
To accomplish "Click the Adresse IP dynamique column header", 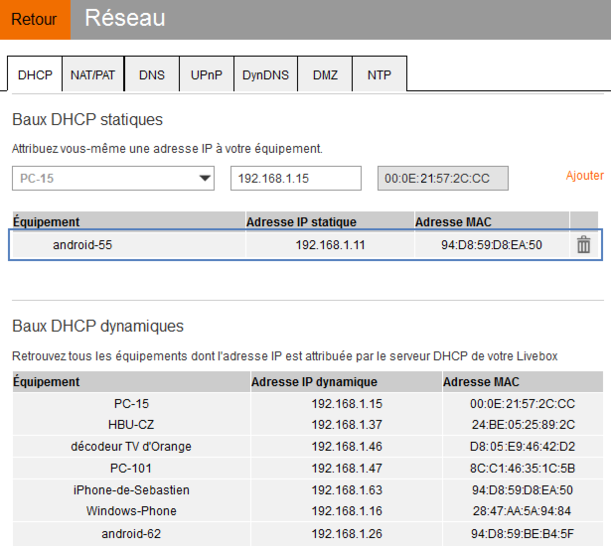I will (314, 382).
